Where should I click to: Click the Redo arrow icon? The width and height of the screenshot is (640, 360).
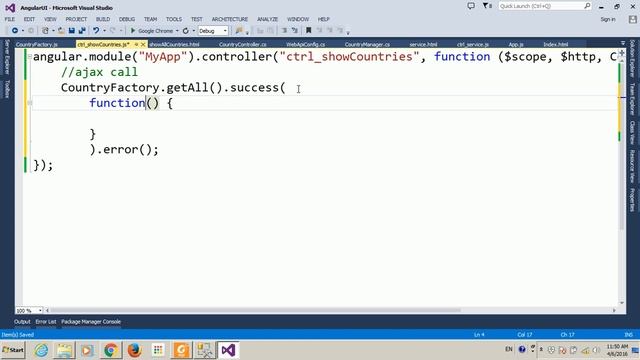113,31
